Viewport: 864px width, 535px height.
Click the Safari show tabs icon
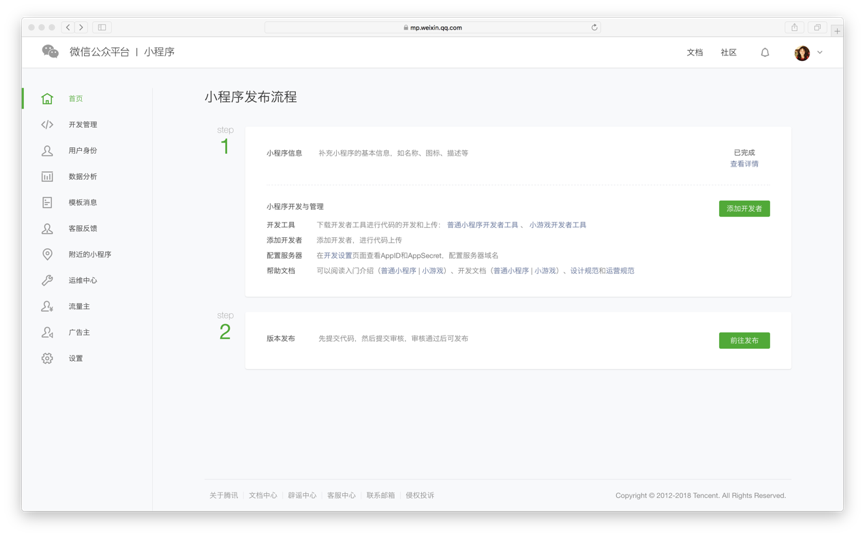[x=817, y=27]
